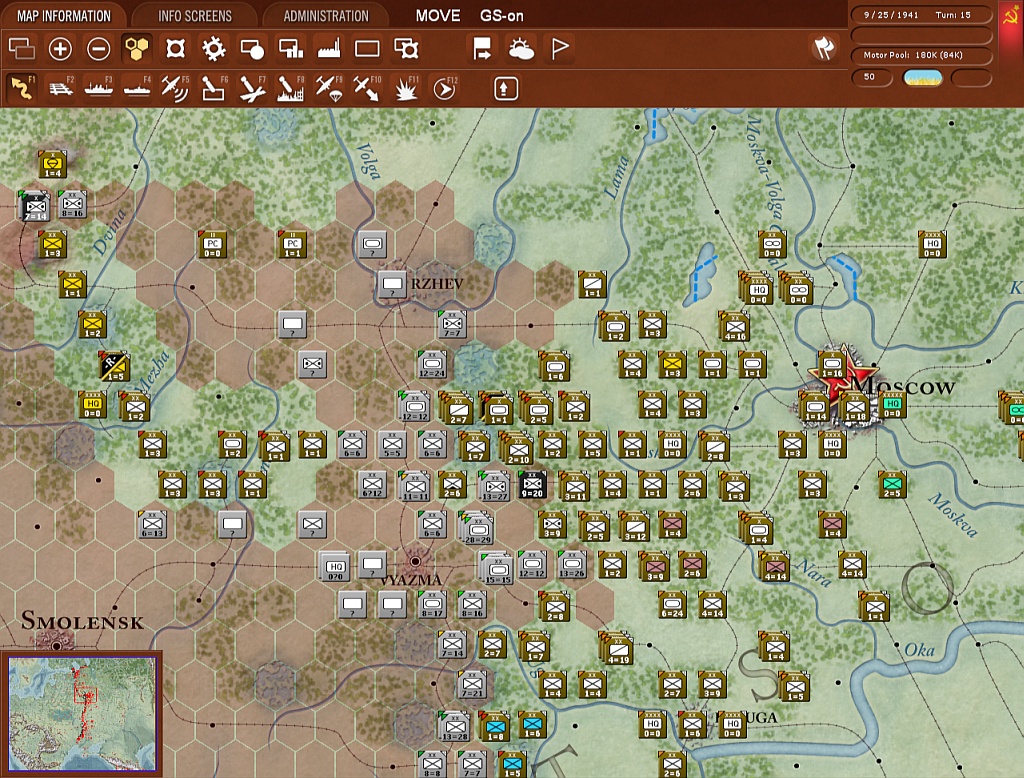This screenshot has height=778, width=1024.
Task: Select the F10 air transfer mode
Action: pyautogui.click(x=367, y=88)
